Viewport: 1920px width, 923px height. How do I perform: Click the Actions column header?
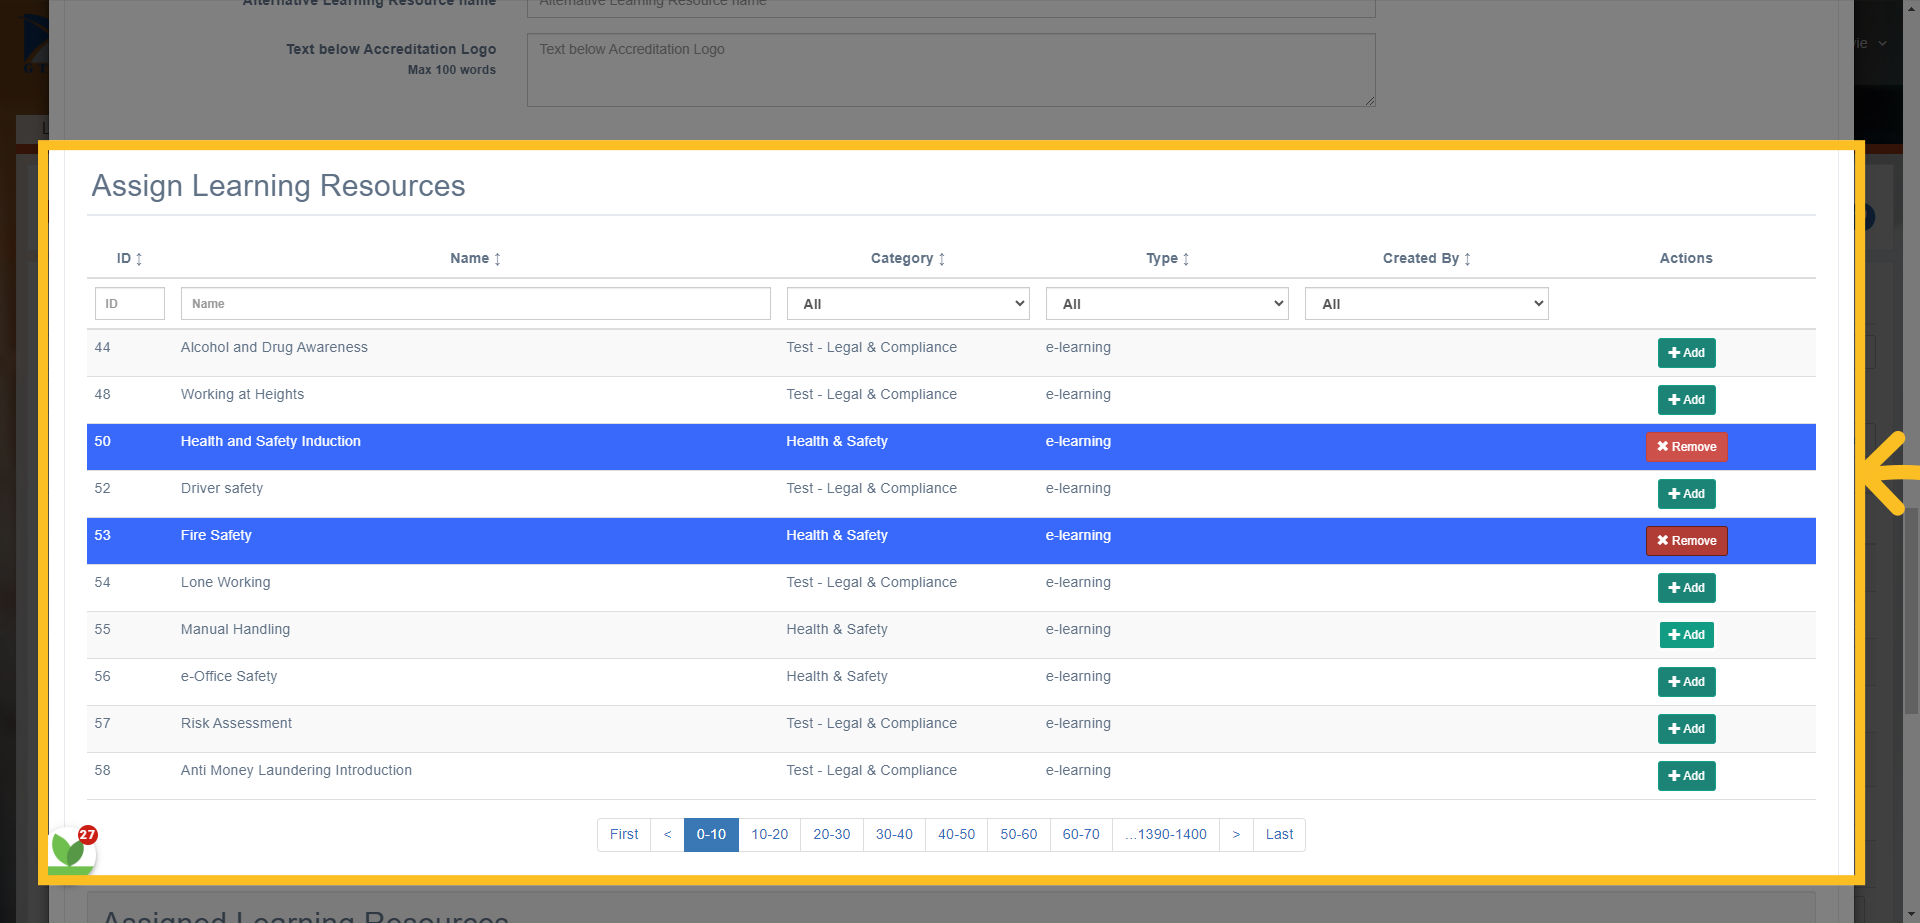pyautogui.click(x=1686, y=259)
